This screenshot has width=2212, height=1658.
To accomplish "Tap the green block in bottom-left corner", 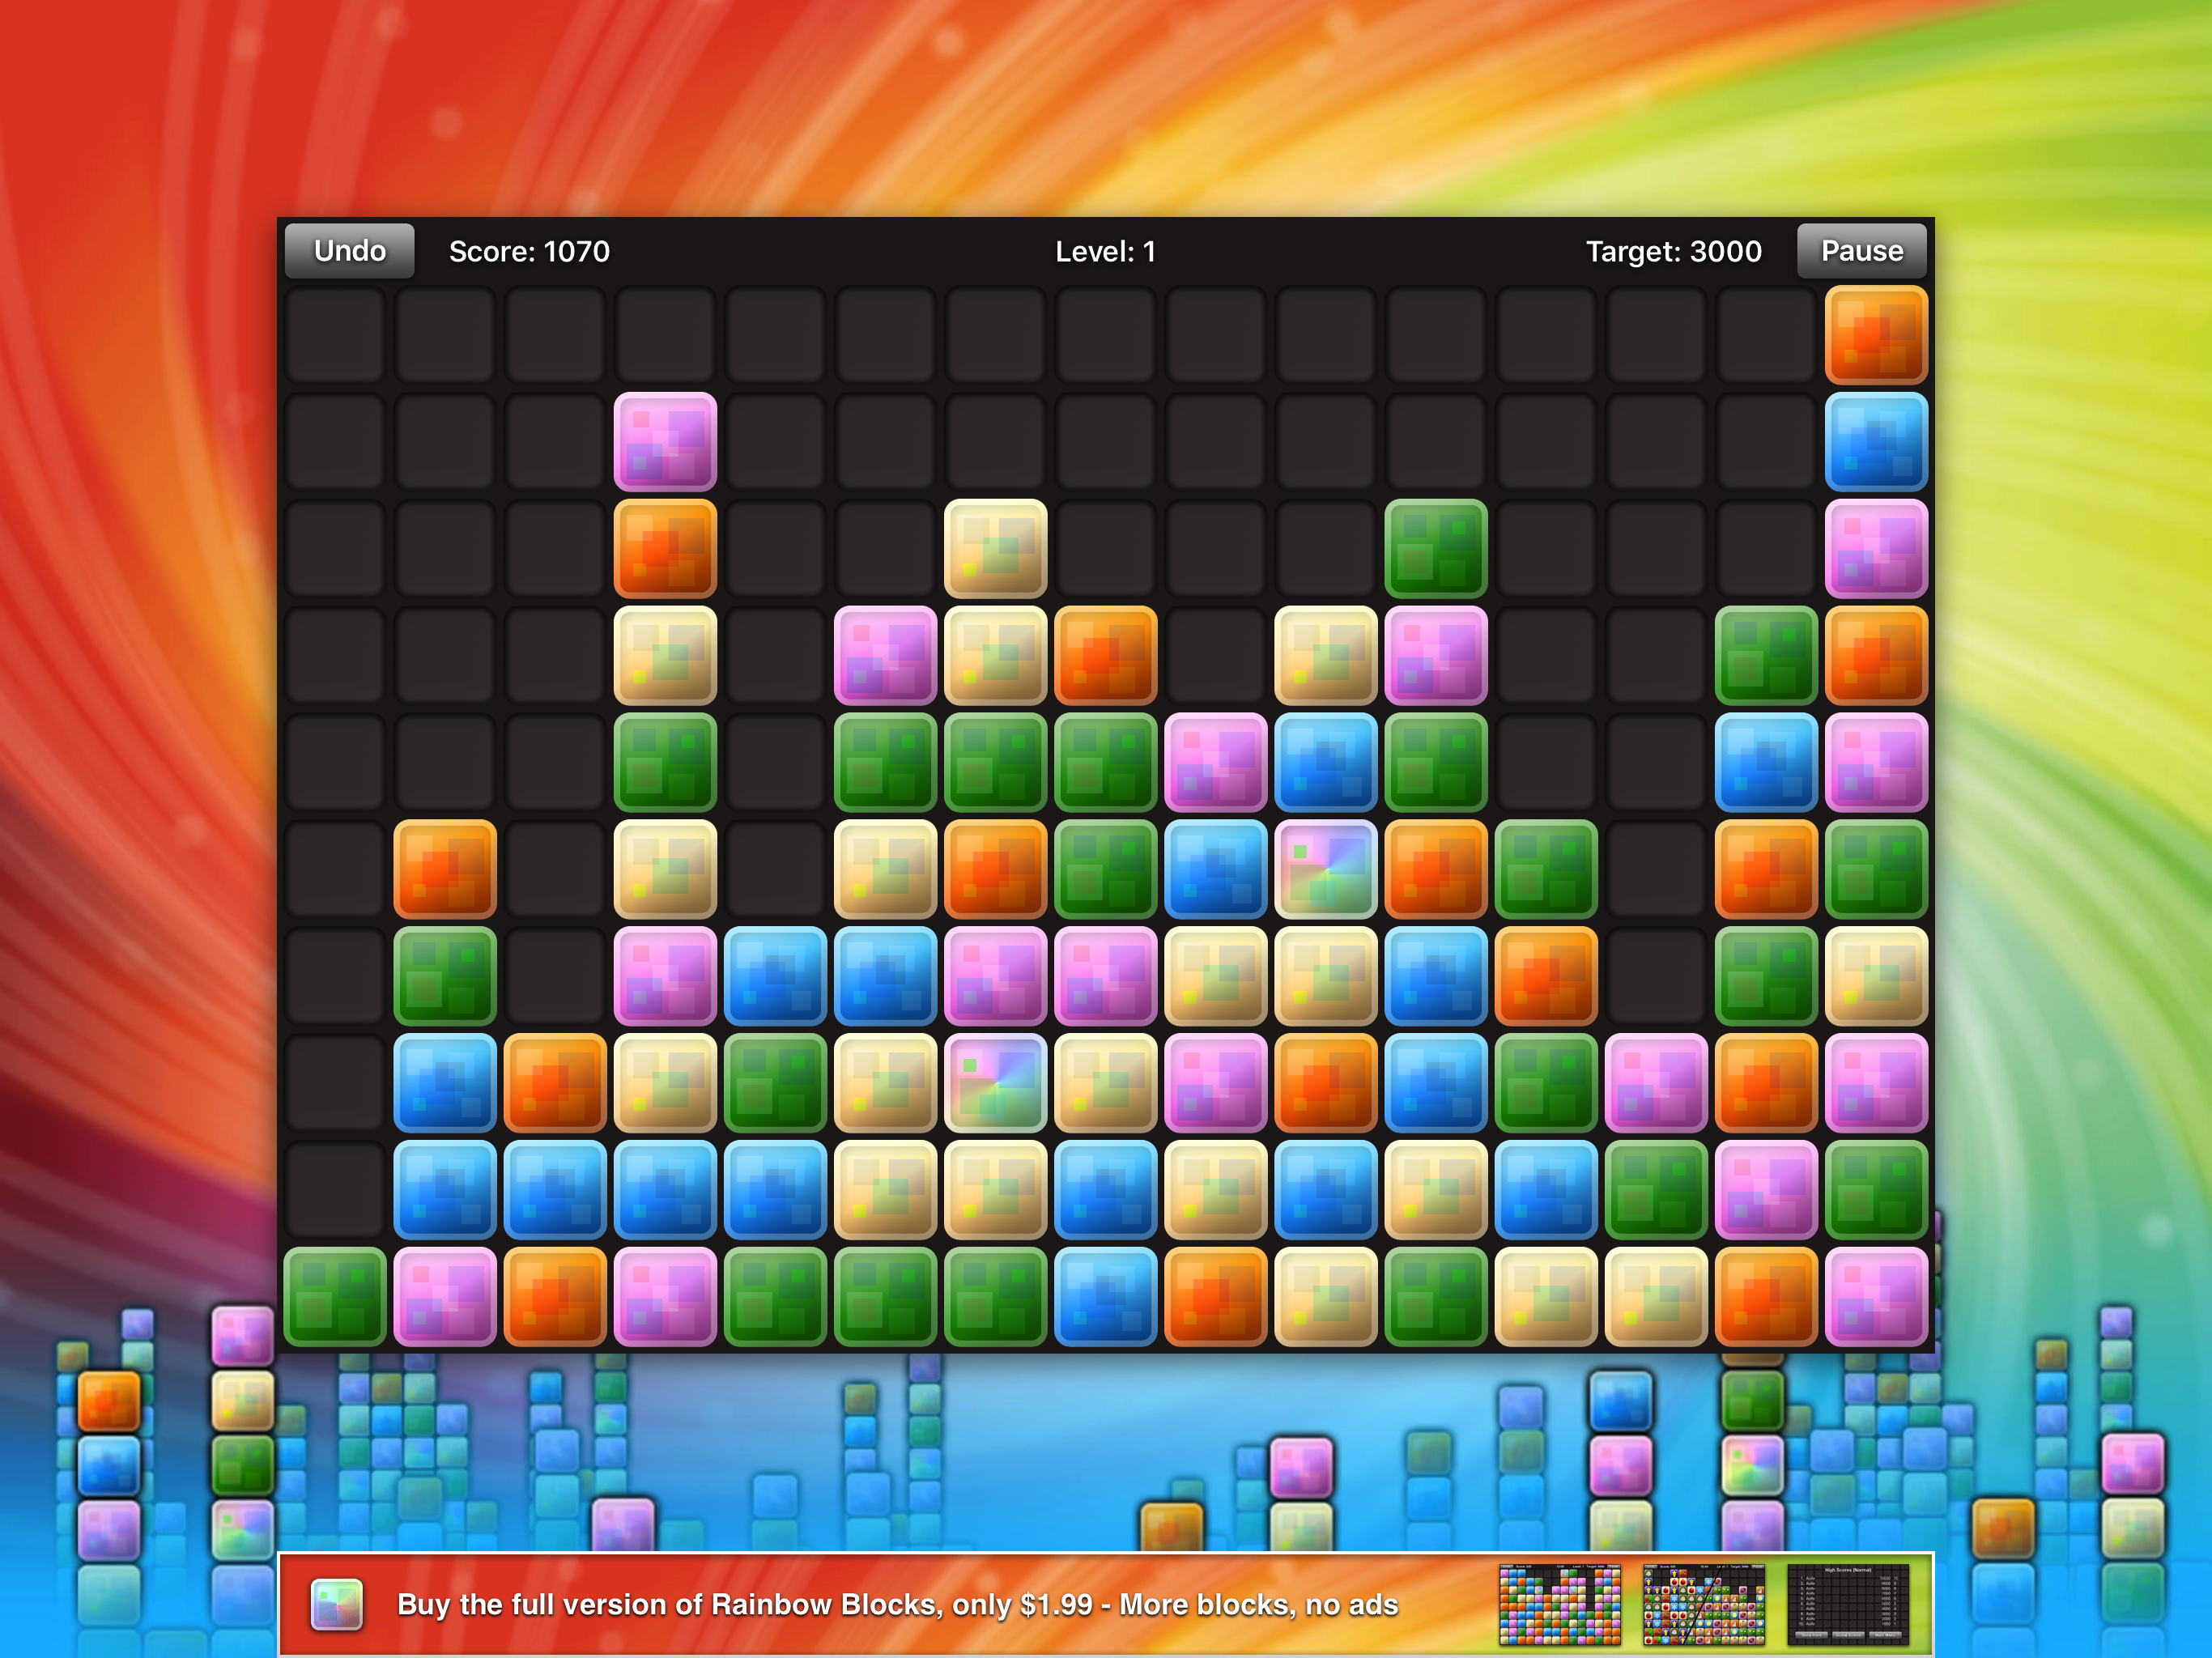I will coord(335,1297).
